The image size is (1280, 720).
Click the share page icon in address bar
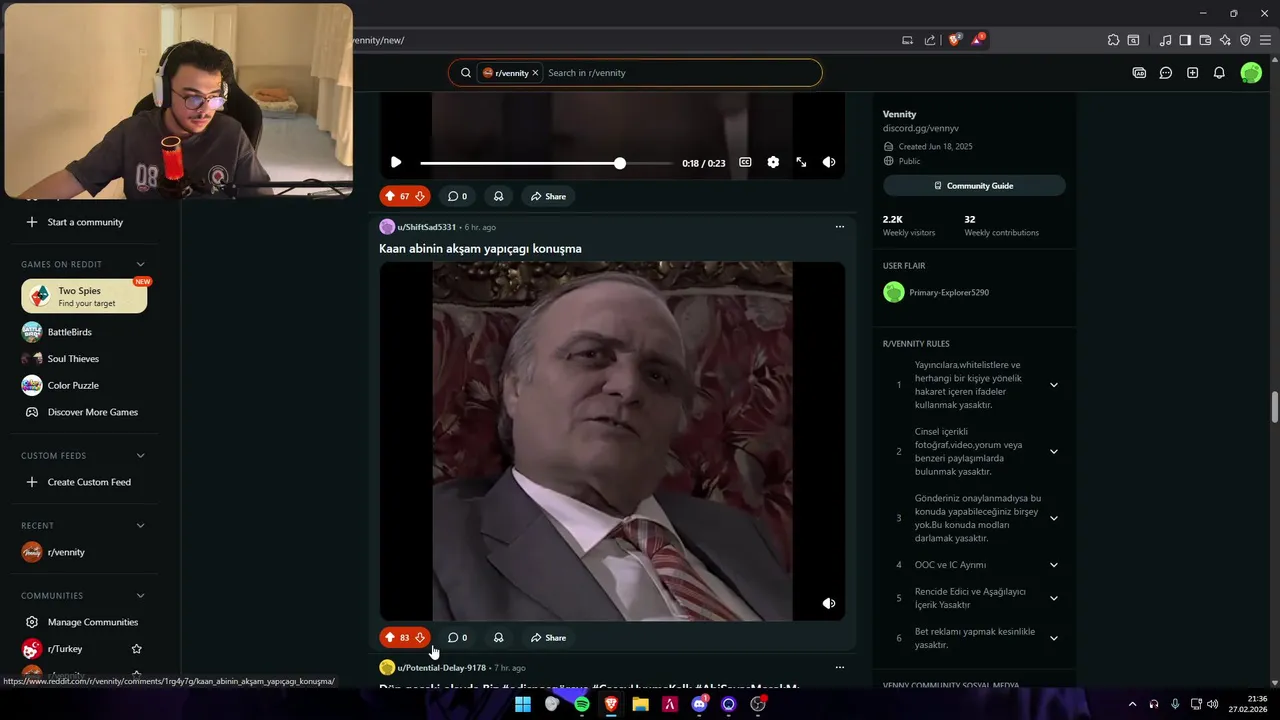(930, 40)
